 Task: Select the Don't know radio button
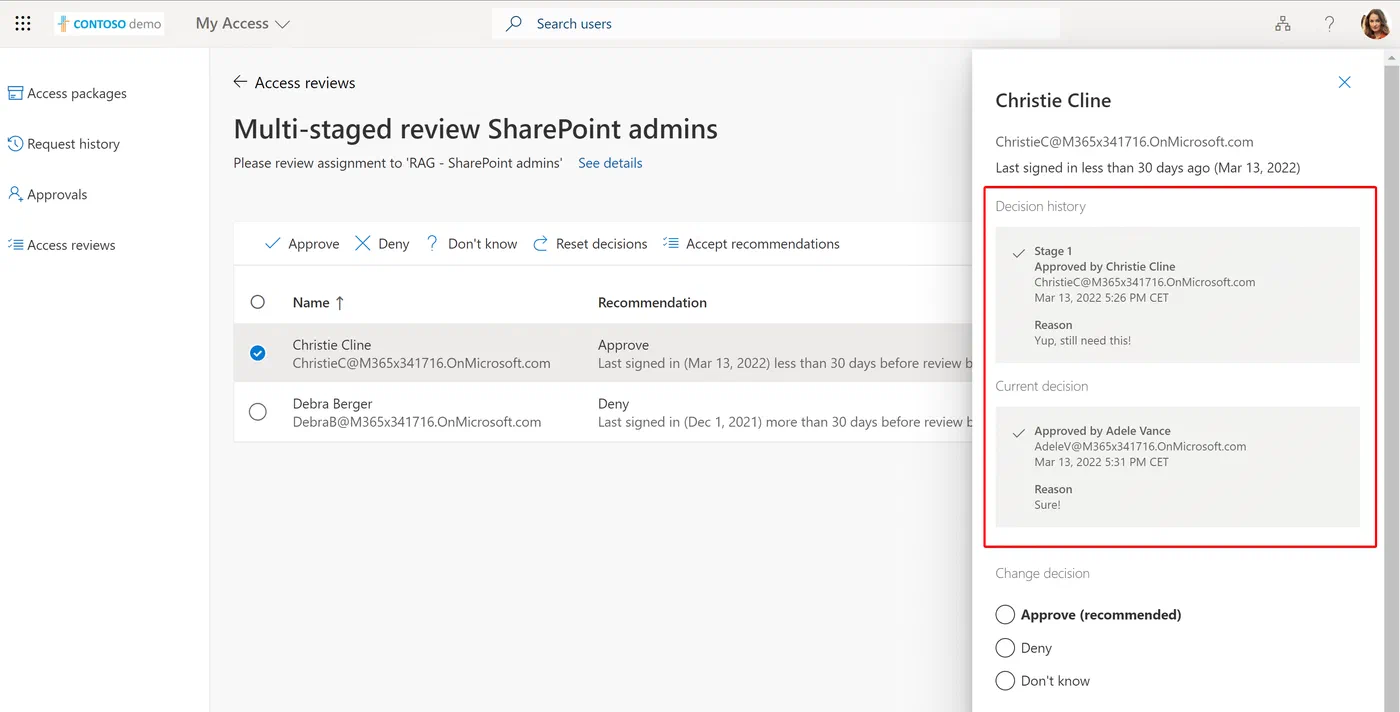coord(1005,681)
